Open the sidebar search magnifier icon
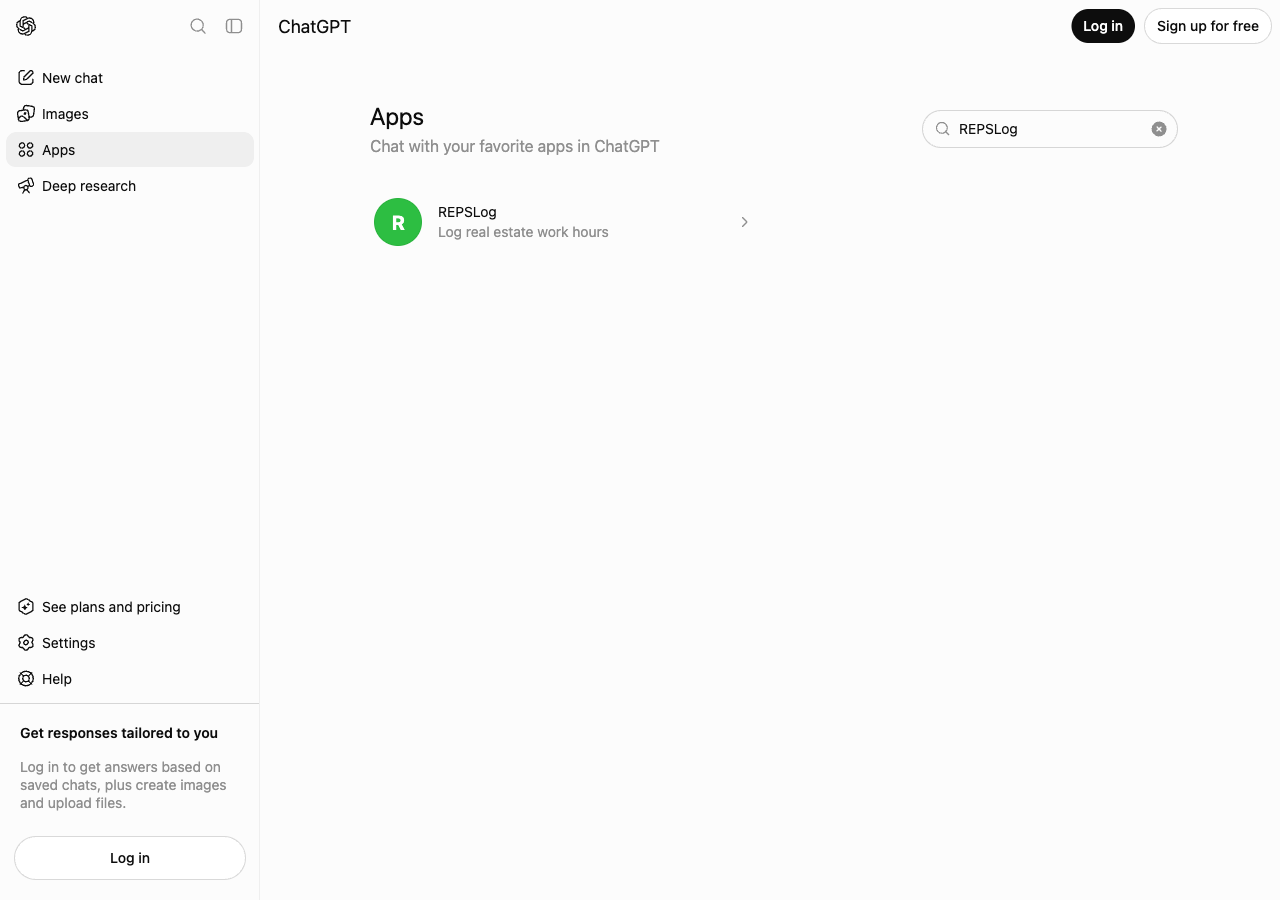The width and height of the screenshot is (1280, 900). click(198, 26)
